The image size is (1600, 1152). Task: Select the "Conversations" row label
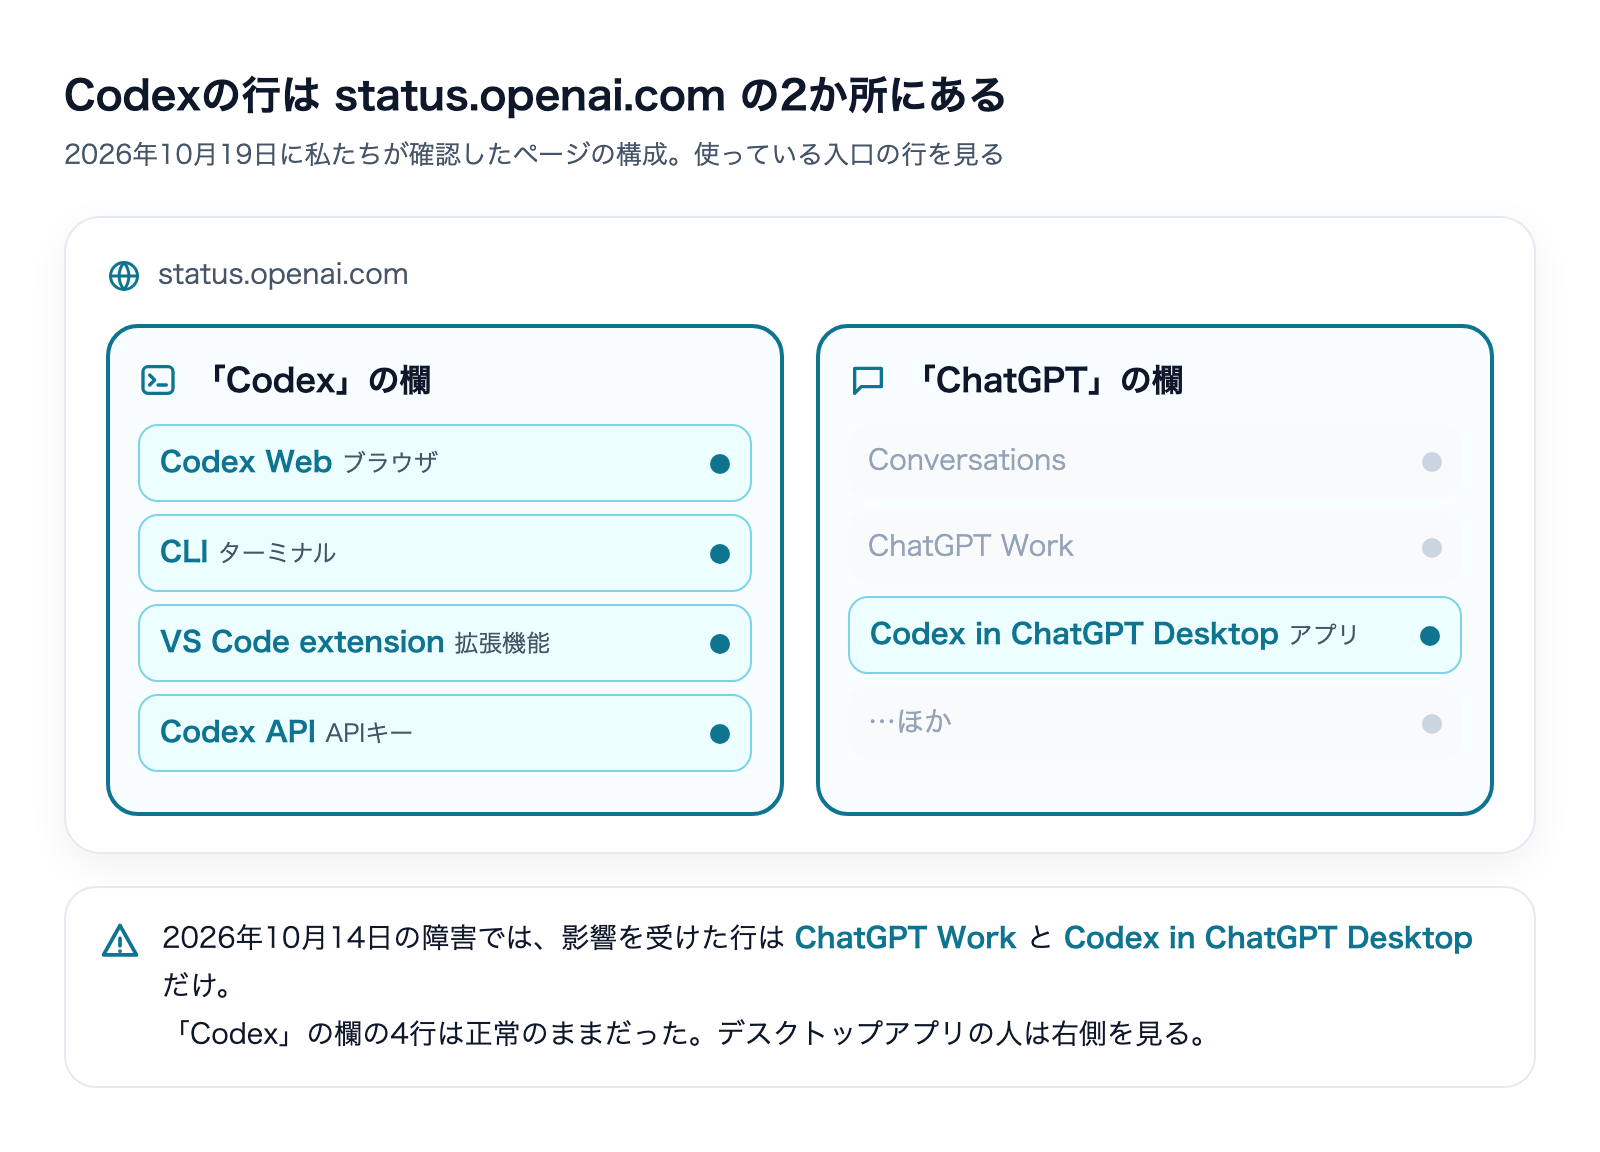(x=967, y=459)
